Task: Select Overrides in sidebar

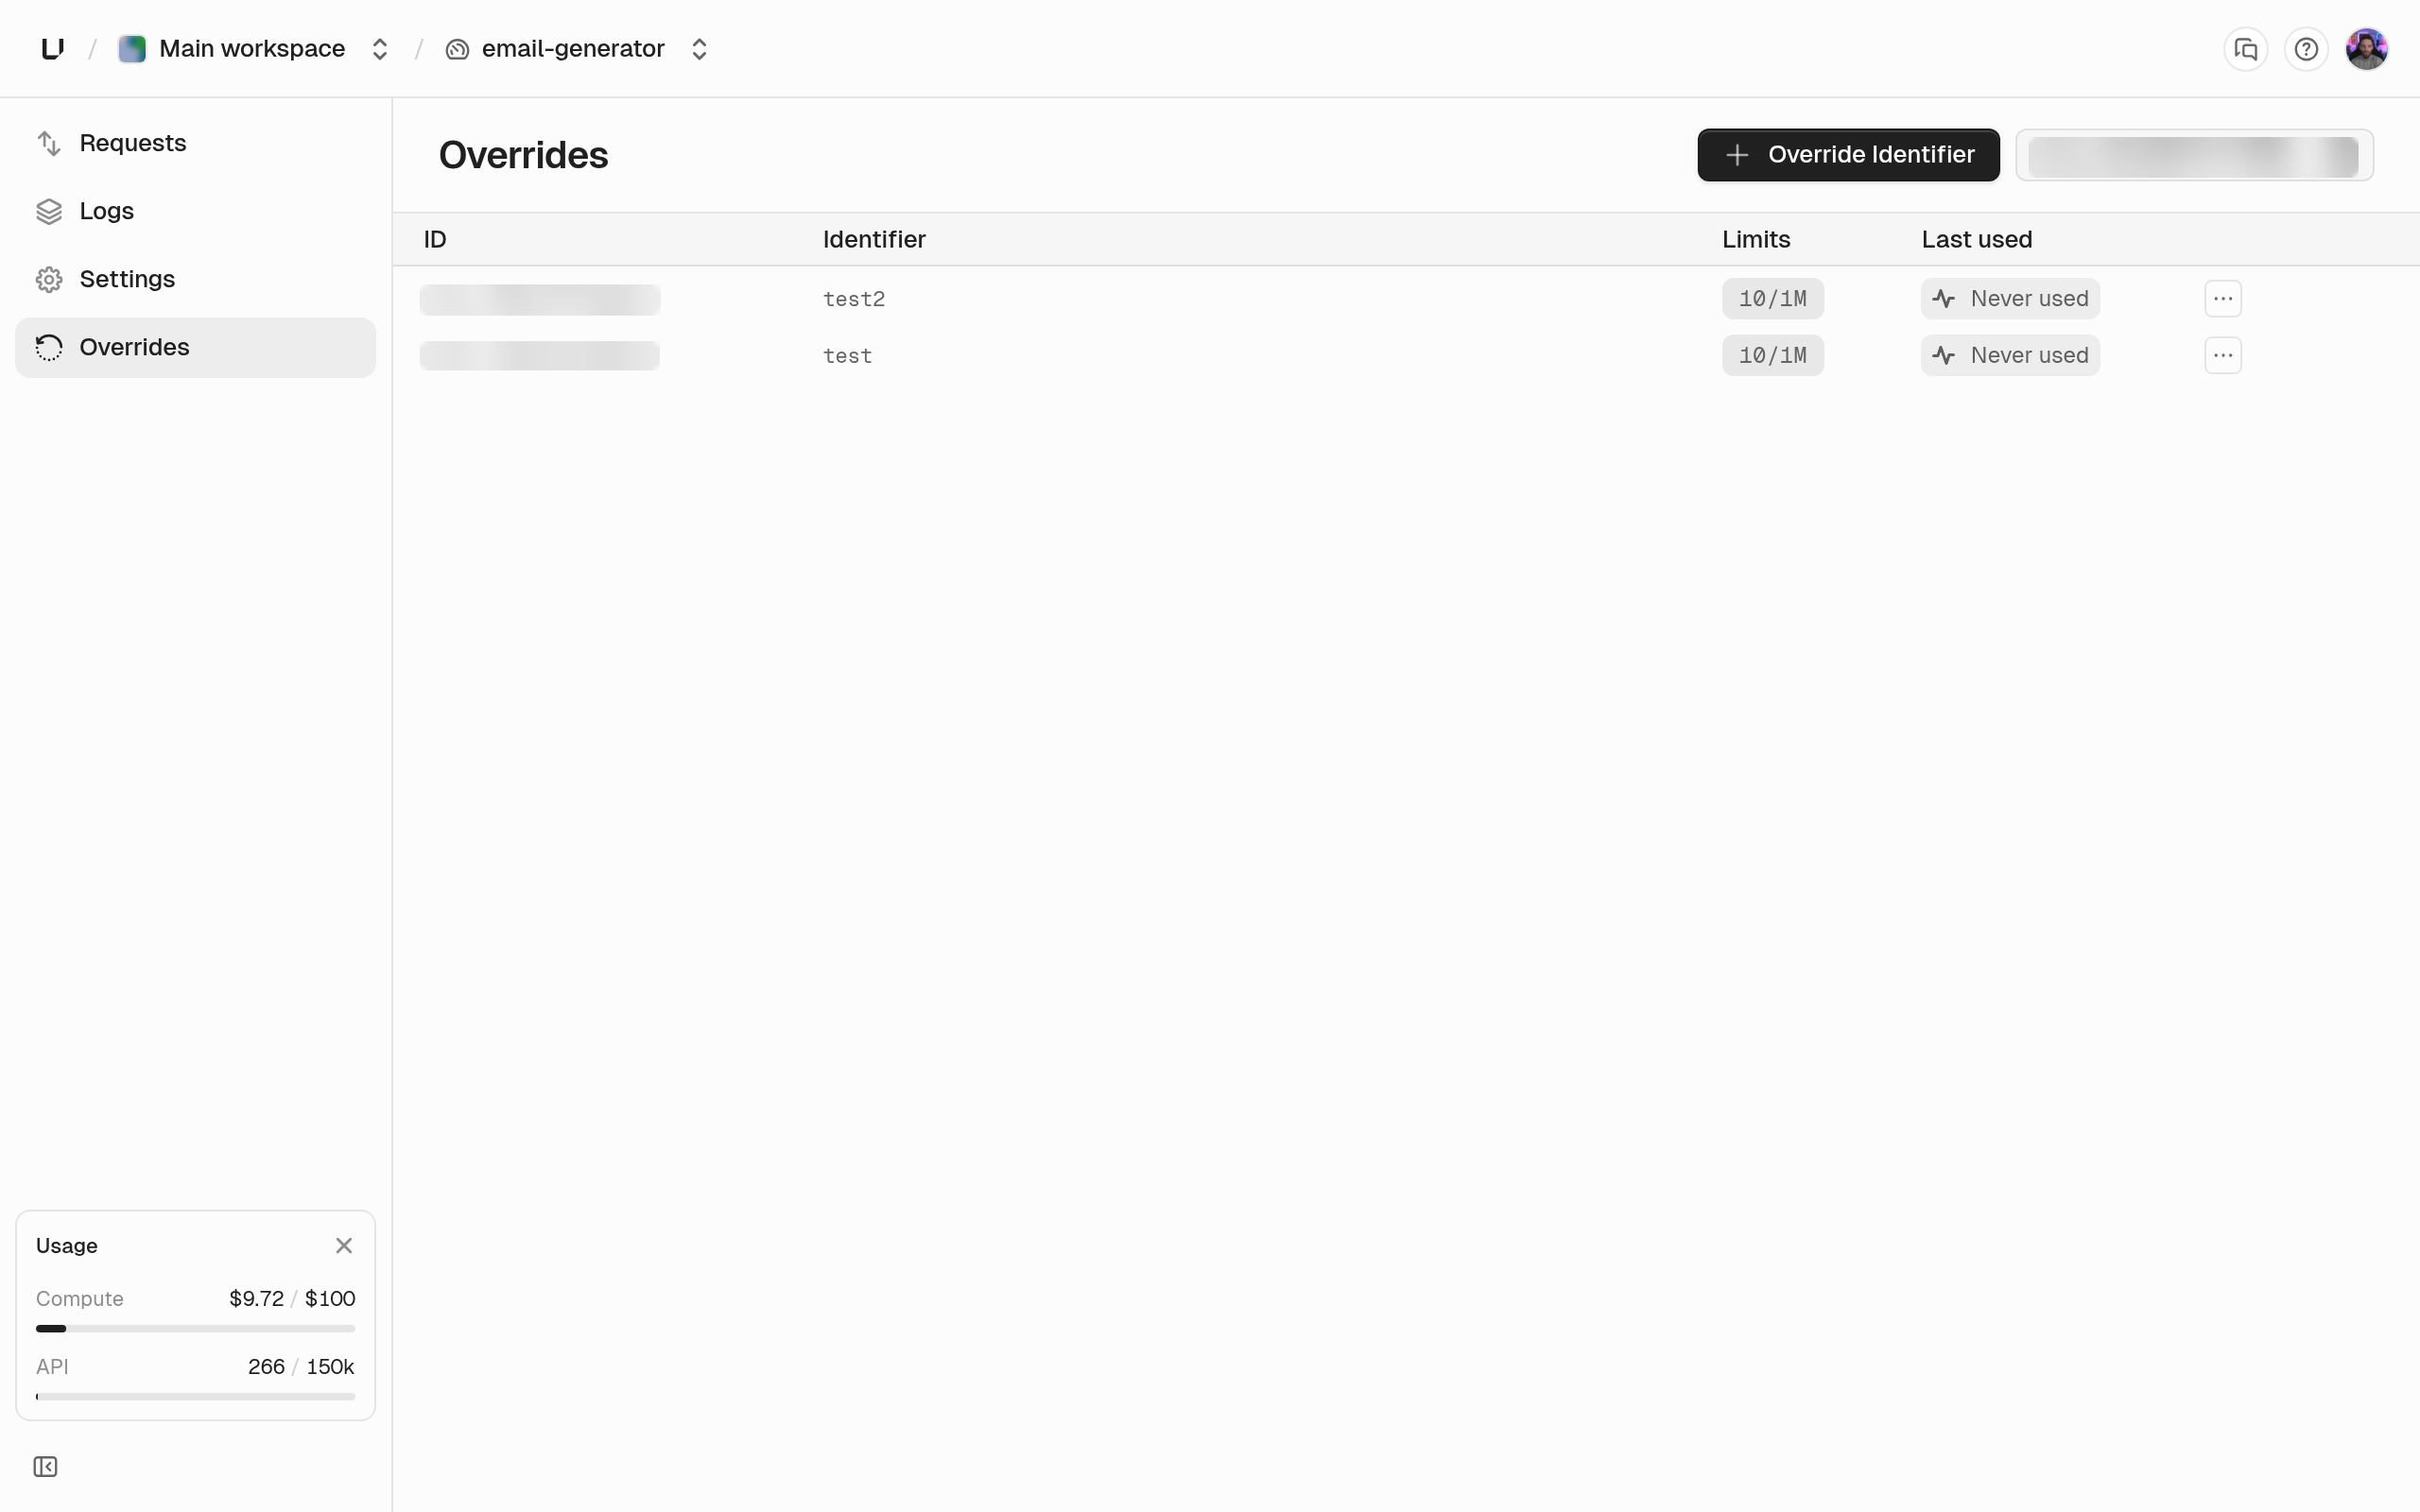Action: click(x=195, y=347)
